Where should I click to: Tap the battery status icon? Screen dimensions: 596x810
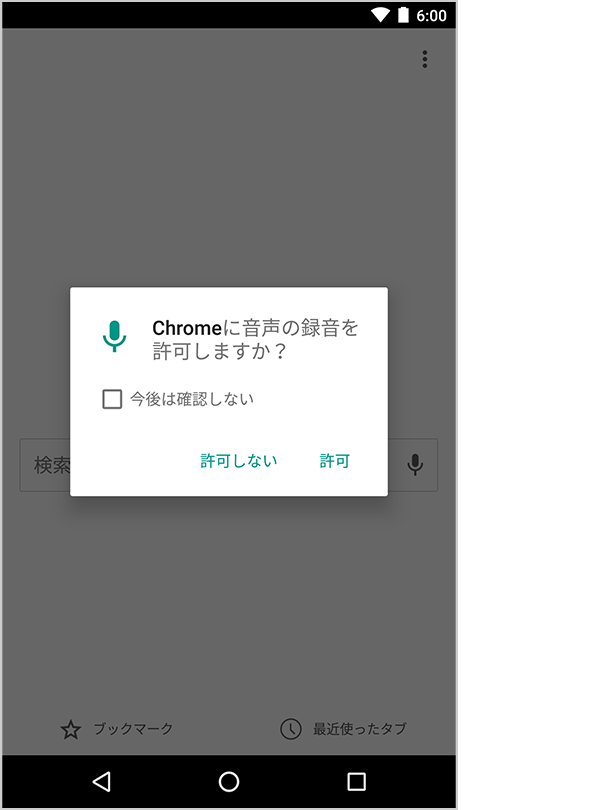click(403, 15)
